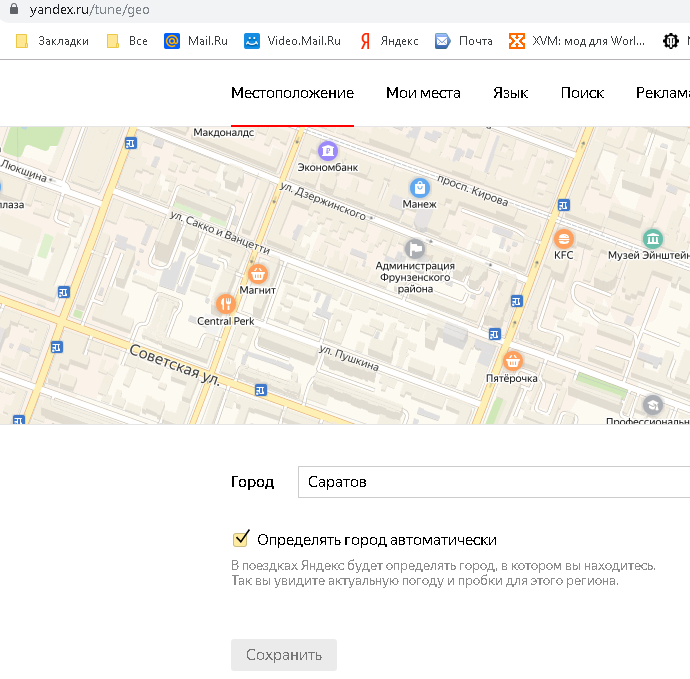Viewport: 690px width, 679px height.
Task: Click the Пятёрочка store marker
Action: click(513, 361)
